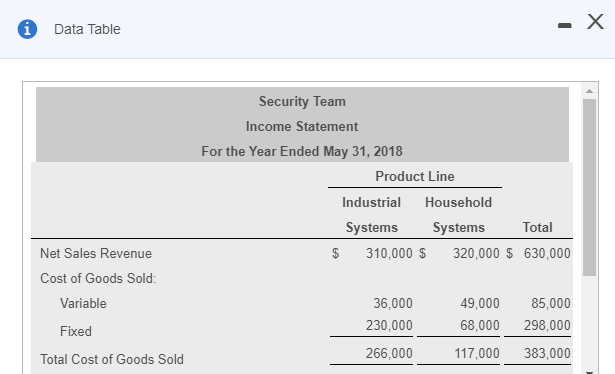
Task: Click the 'Fixed' row label
Action: point(76,331)
